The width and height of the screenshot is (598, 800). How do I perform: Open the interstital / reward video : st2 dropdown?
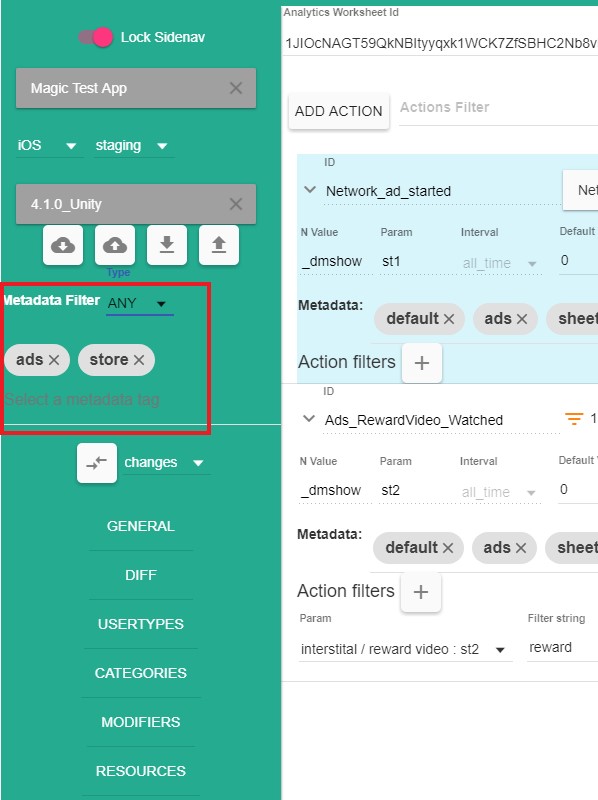[406, 649]
